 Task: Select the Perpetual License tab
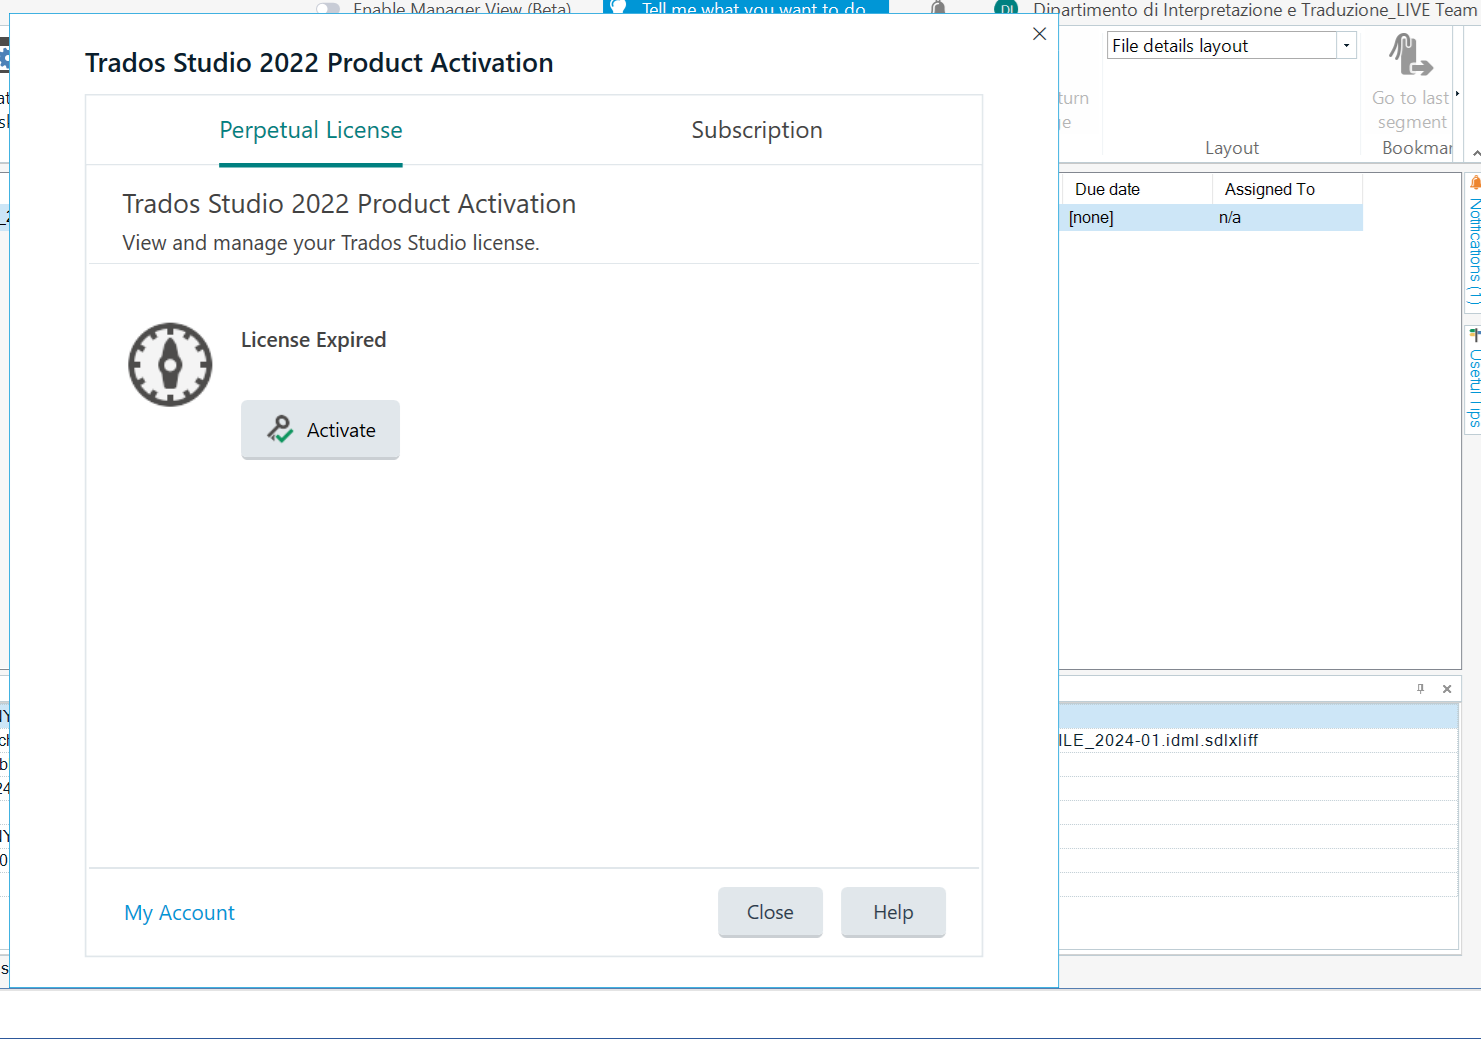click(311, 131)
